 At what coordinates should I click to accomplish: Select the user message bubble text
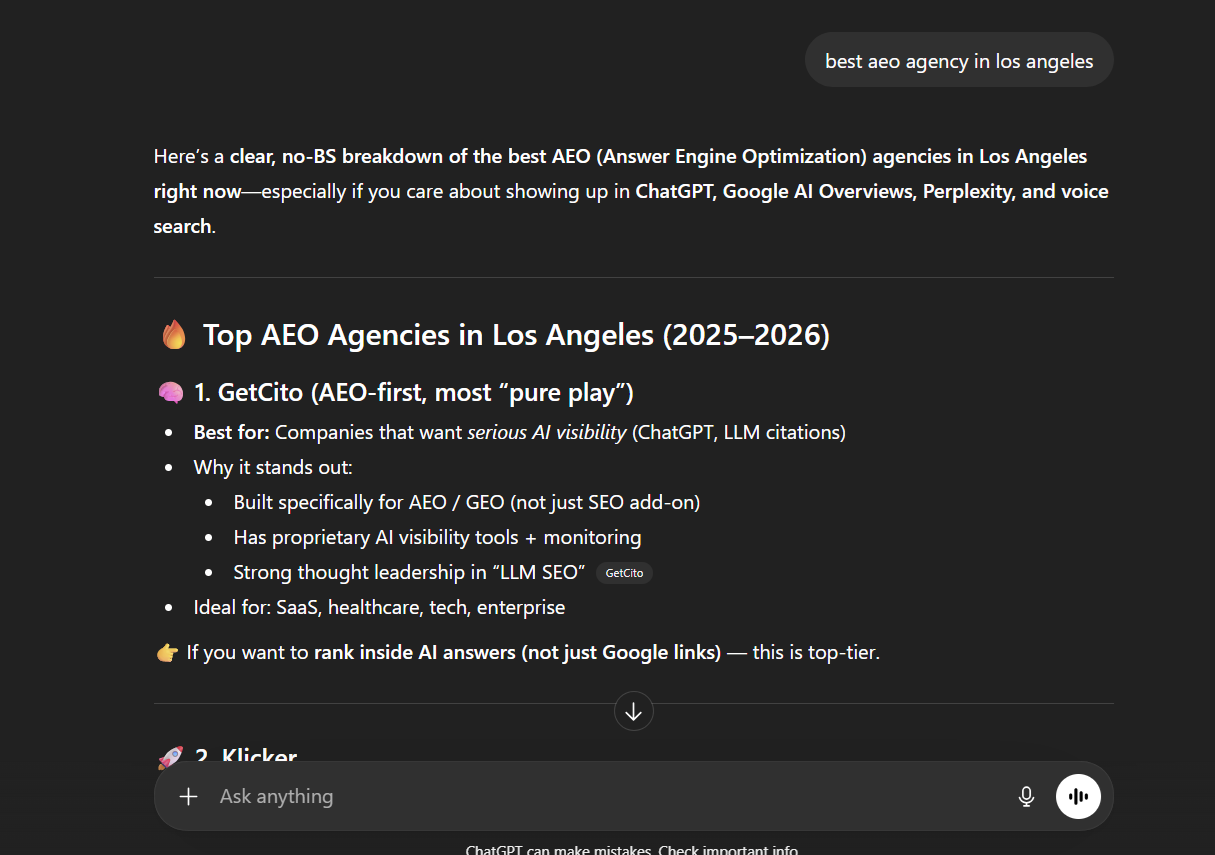(958, 60)
